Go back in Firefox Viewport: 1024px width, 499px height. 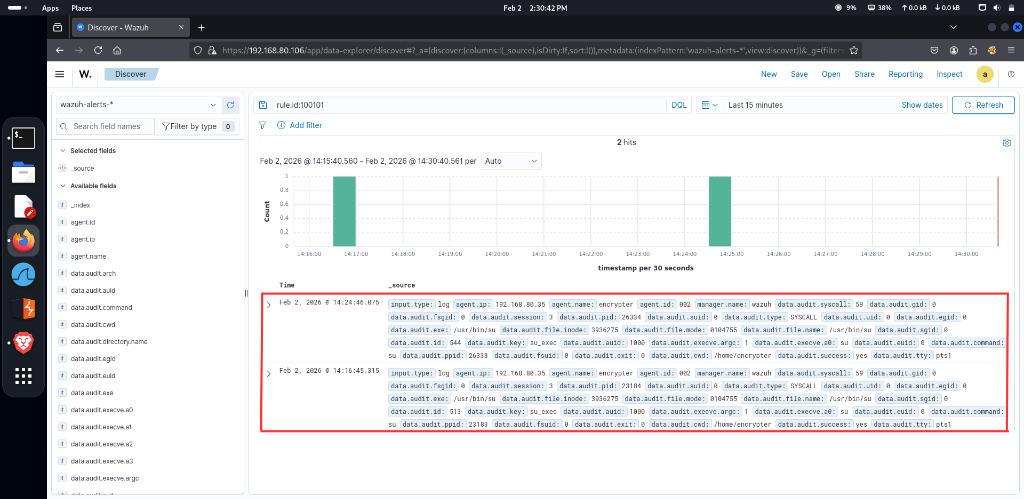click(x=59, y=50)
